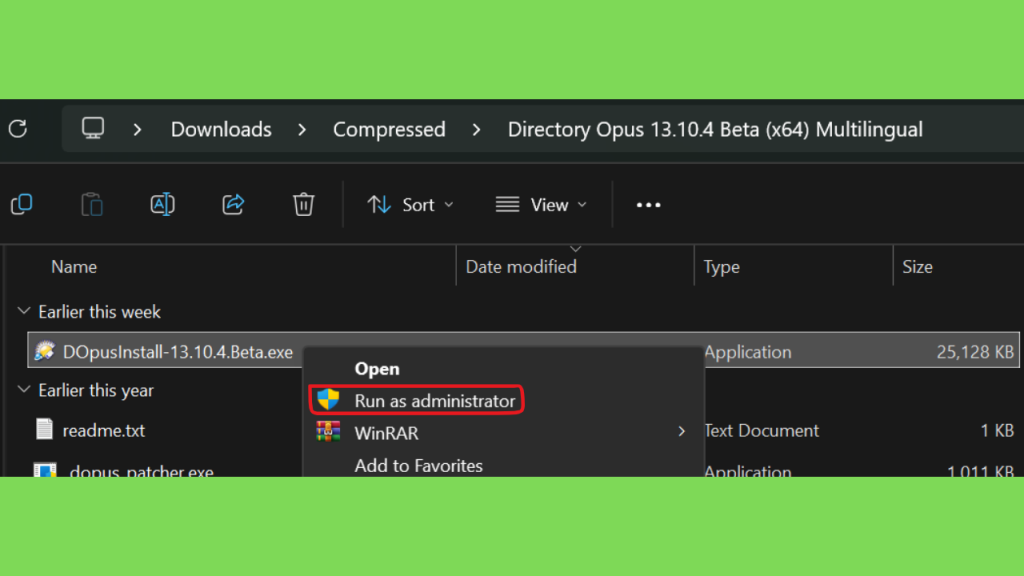Viewport: 1024px width, 576px height.
Task: Click the Refresh icon in the address bar
Action: click(x=18, y=129)
